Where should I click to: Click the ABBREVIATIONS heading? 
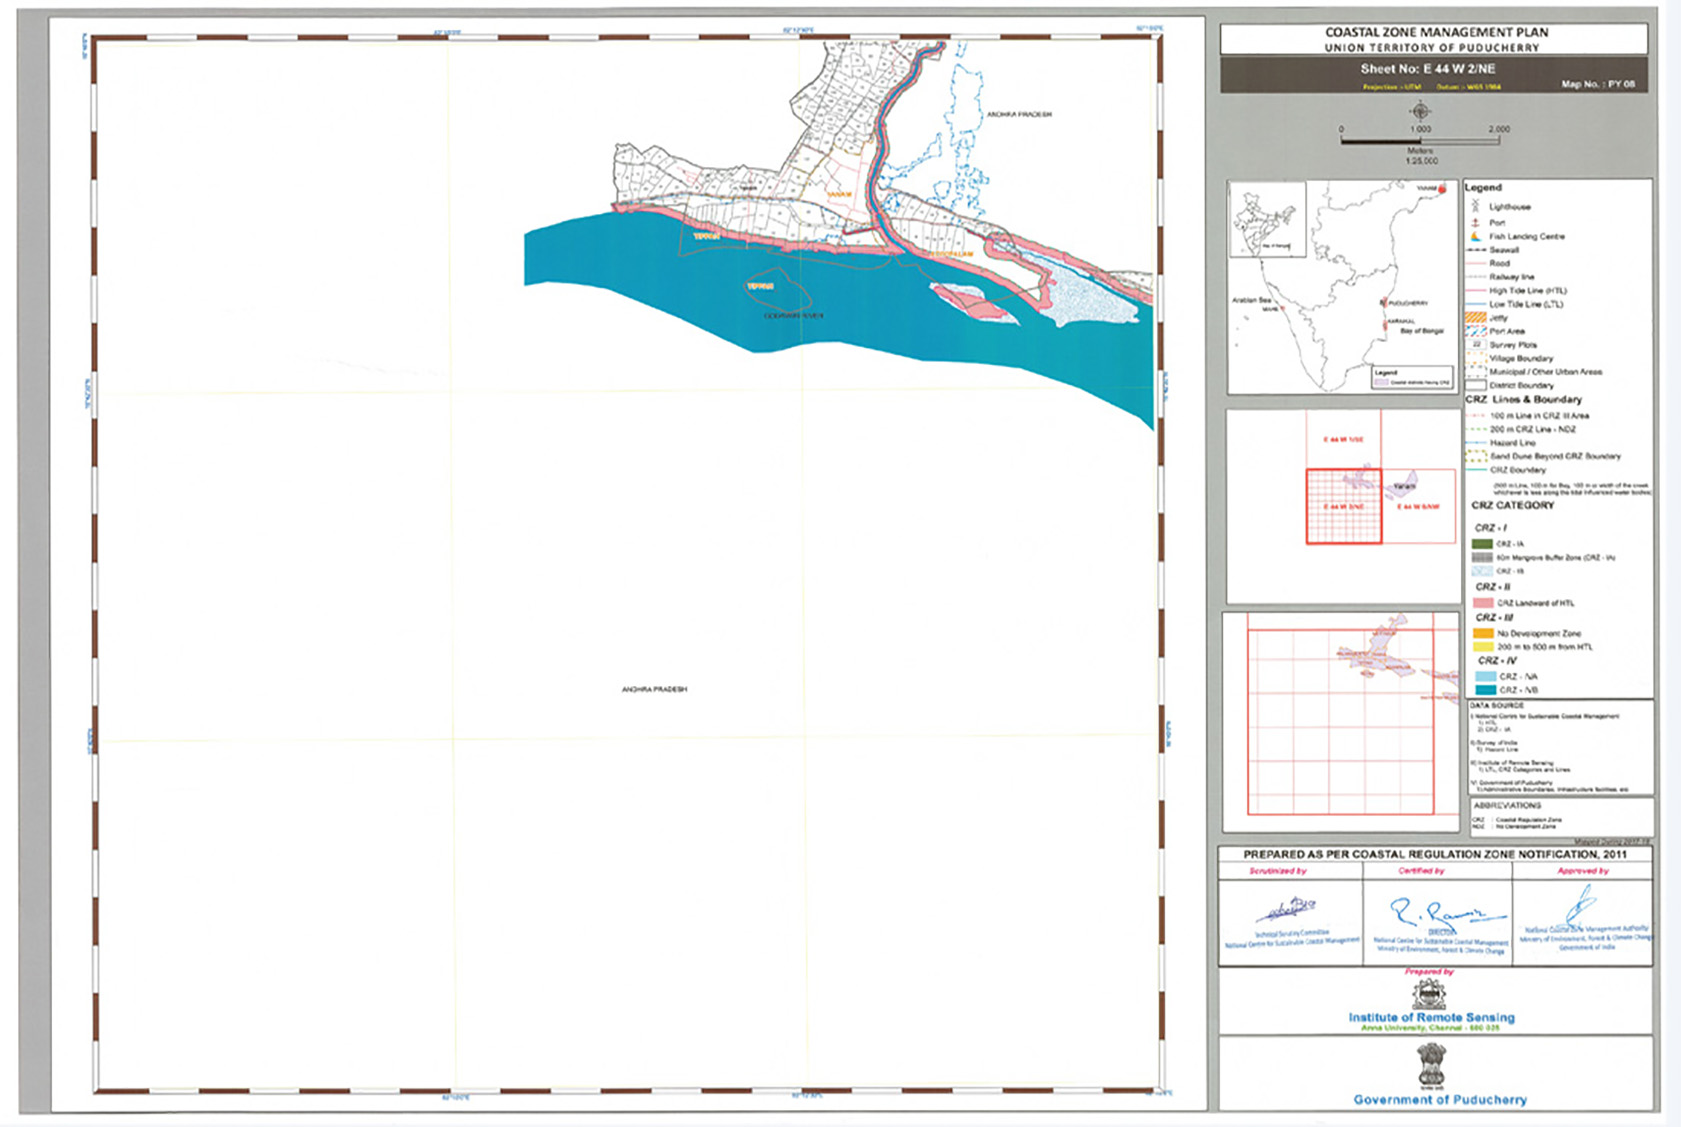[x=1507, y=805]
